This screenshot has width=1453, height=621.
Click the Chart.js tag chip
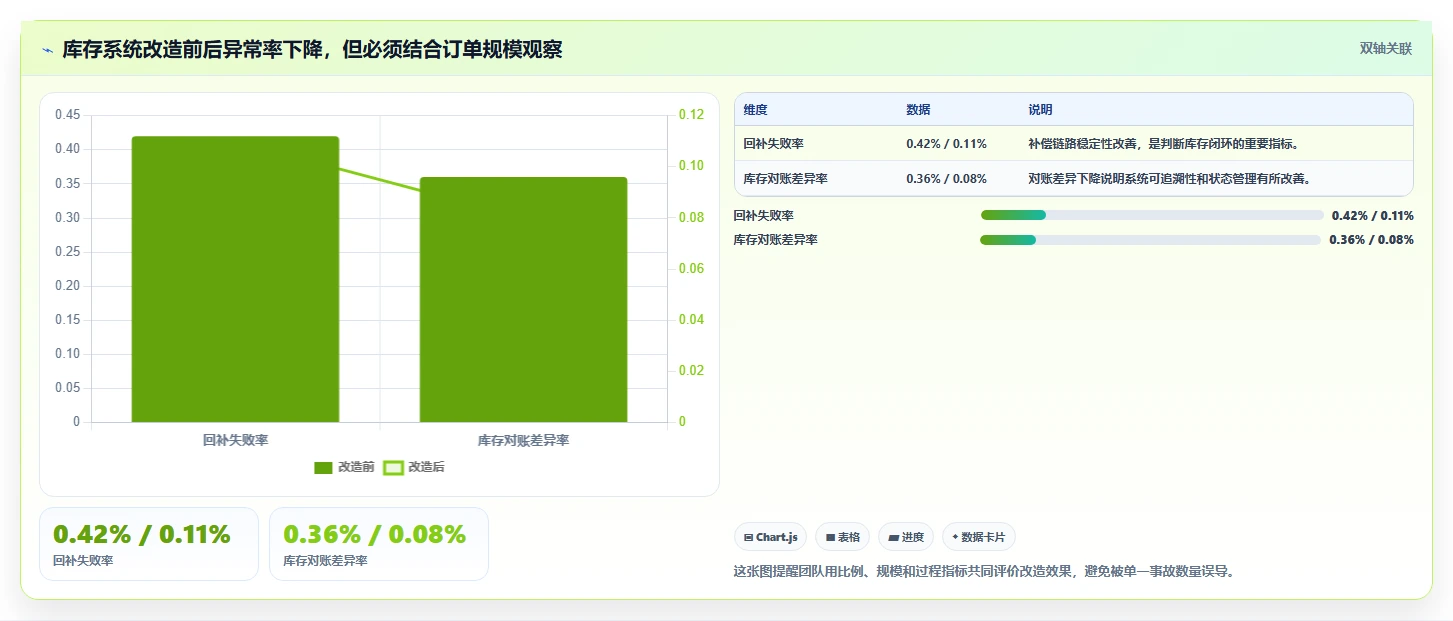pyautogui.click(x=770, y=537)
